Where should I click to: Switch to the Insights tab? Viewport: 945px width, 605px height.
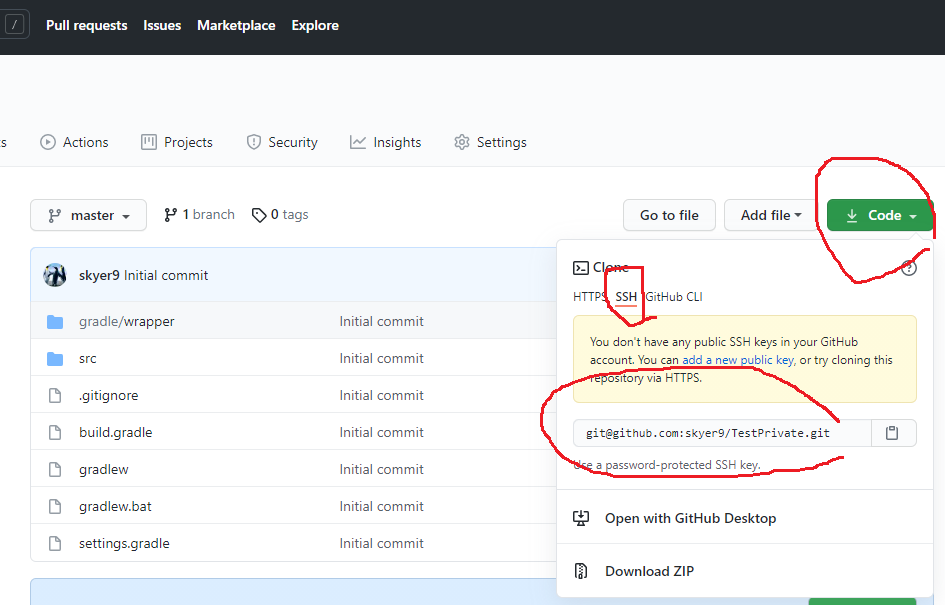click(386, 142)
